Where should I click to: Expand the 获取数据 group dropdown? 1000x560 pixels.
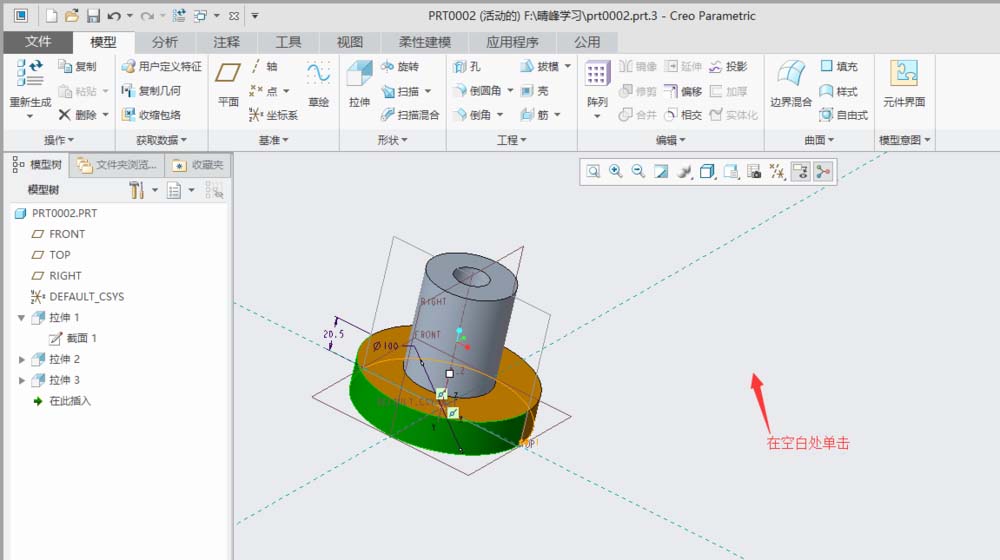click(161, 140)
